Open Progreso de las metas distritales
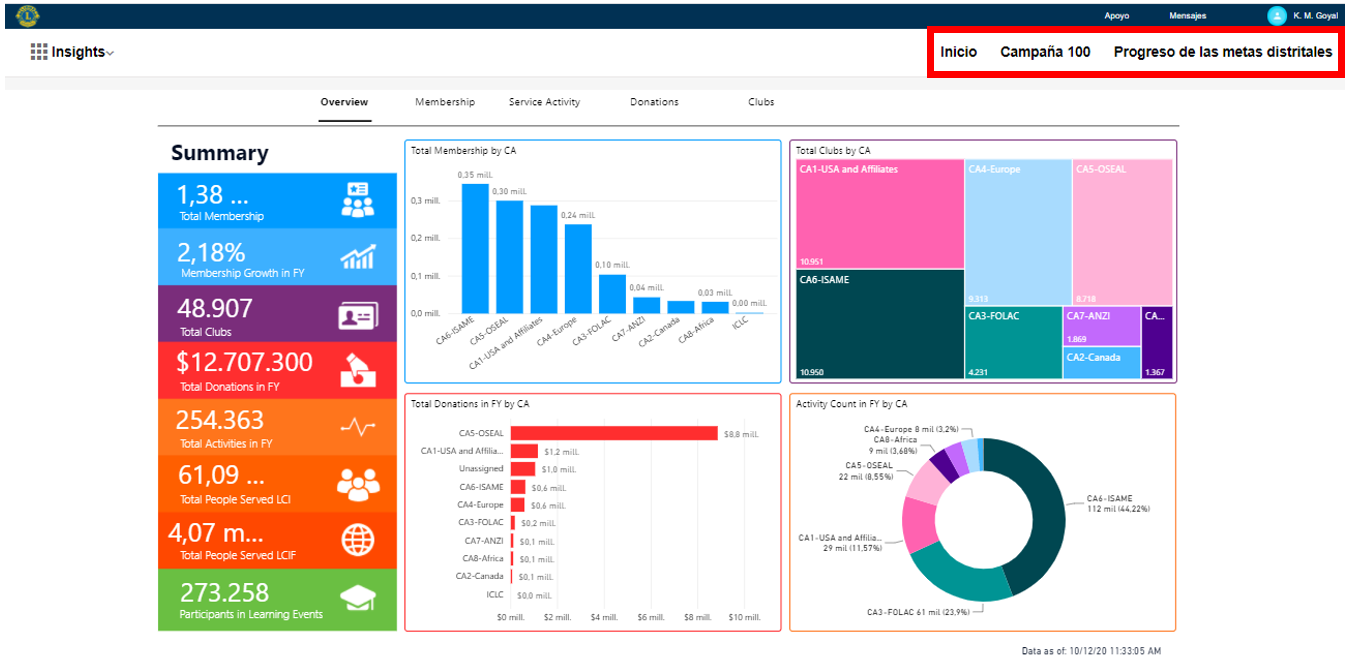 tap(1223, 52)
